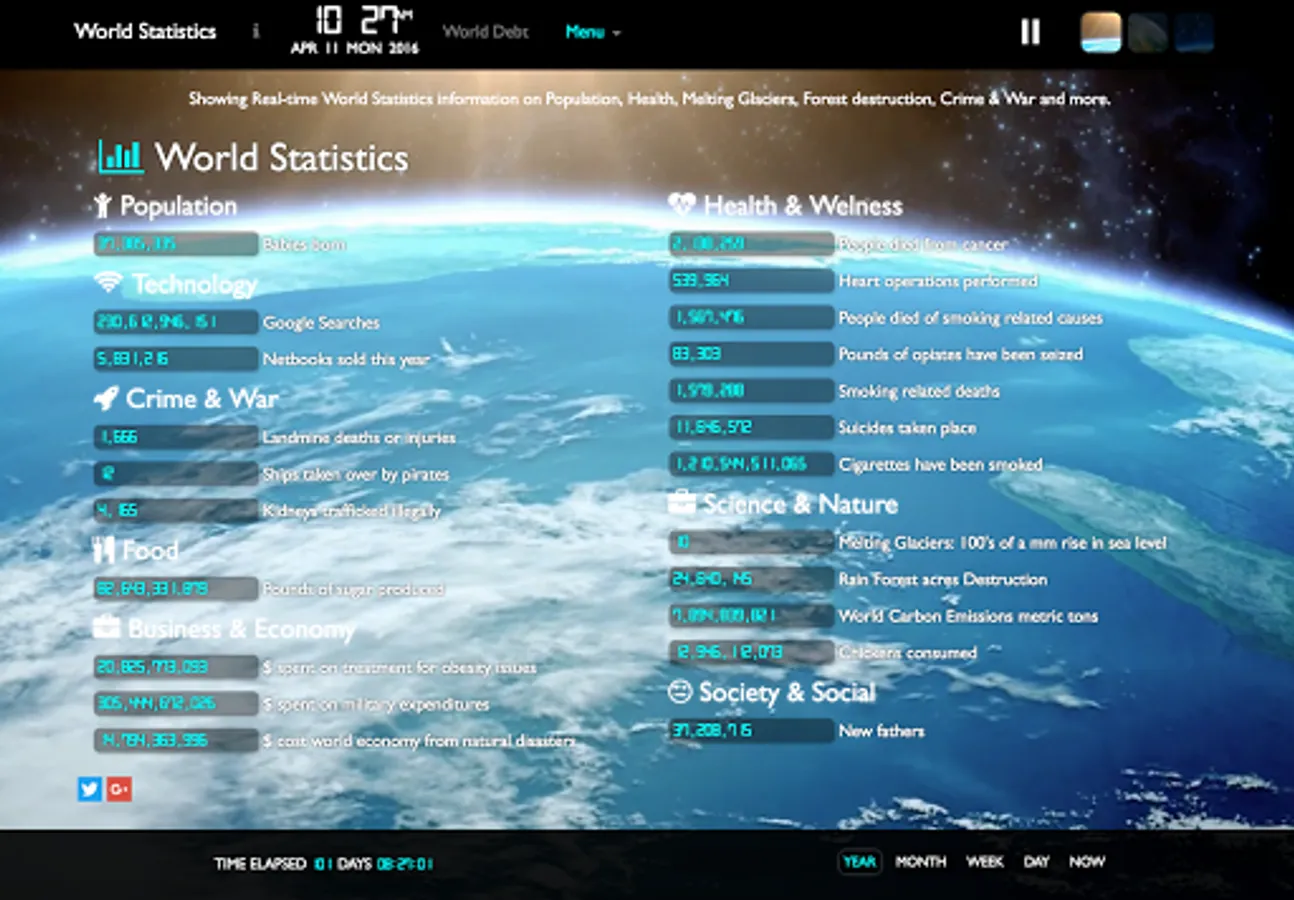1294x900 pixels.
Task: Click the Babies born counter
Action: 176,244
